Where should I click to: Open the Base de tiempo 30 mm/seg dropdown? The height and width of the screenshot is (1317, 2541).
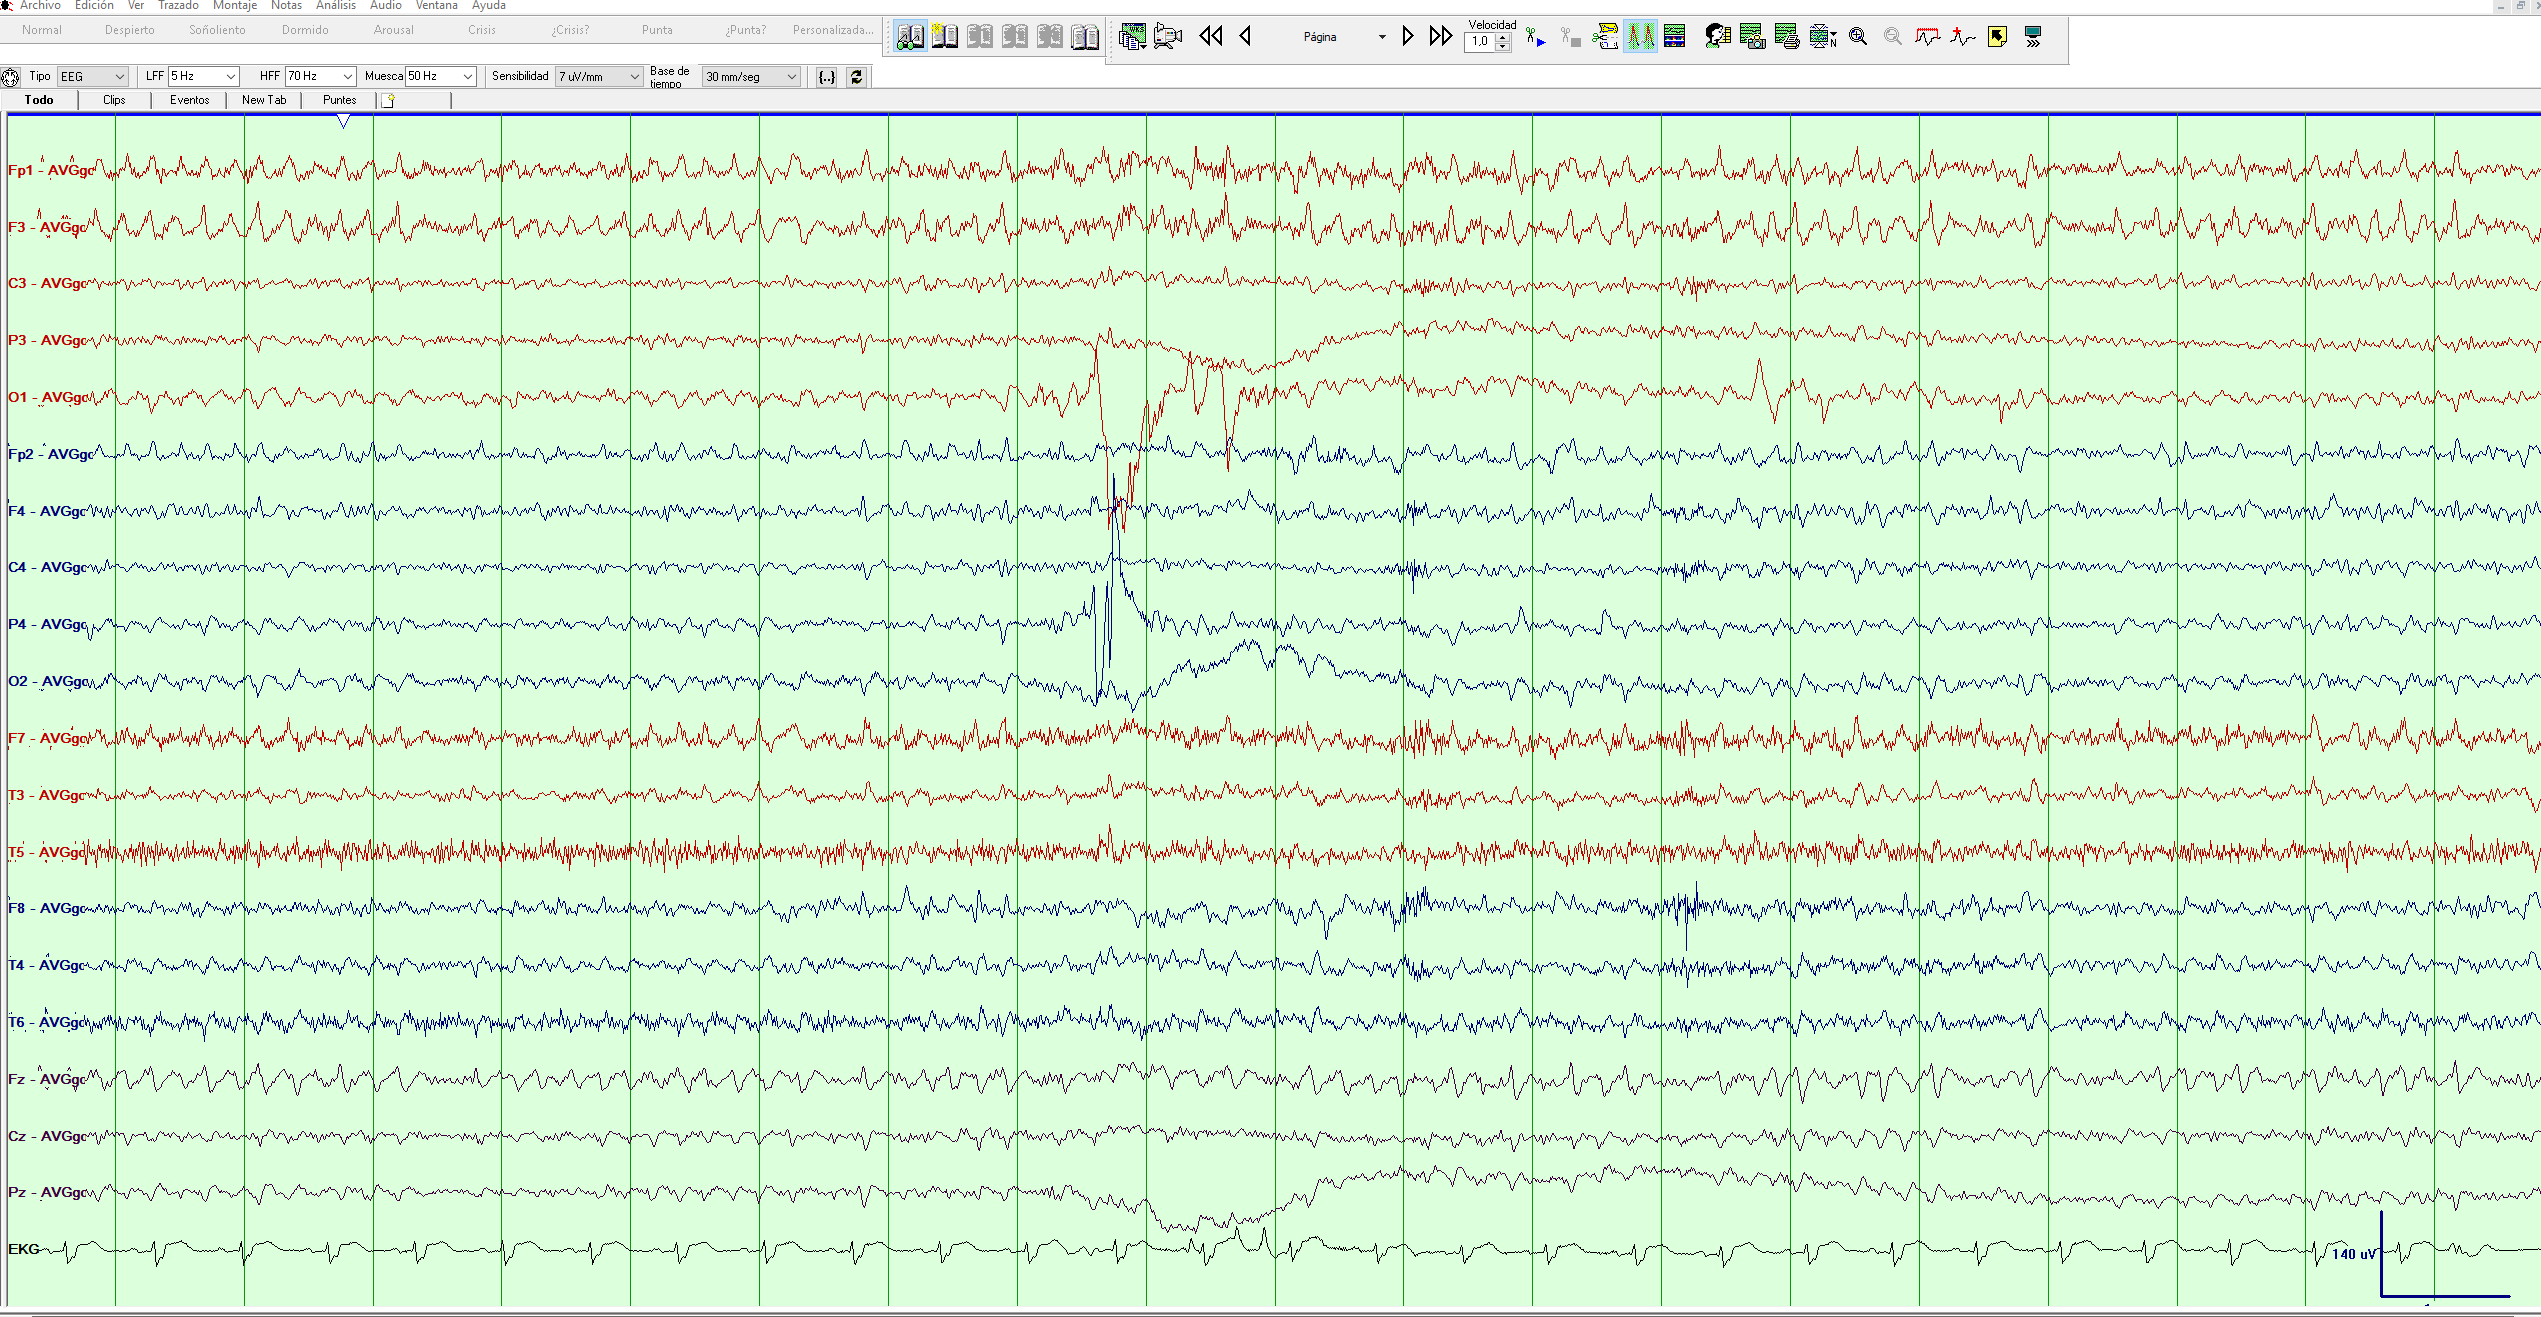pyautogui.click(x=751, y=76)
